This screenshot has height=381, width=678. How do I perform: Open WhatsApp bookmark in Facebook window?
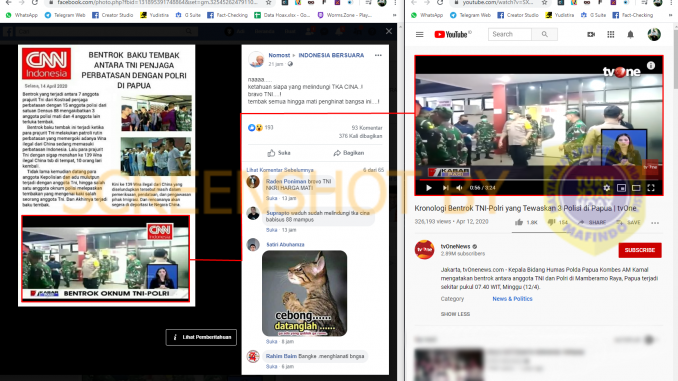pyautogui.click(x=22, y=15)
